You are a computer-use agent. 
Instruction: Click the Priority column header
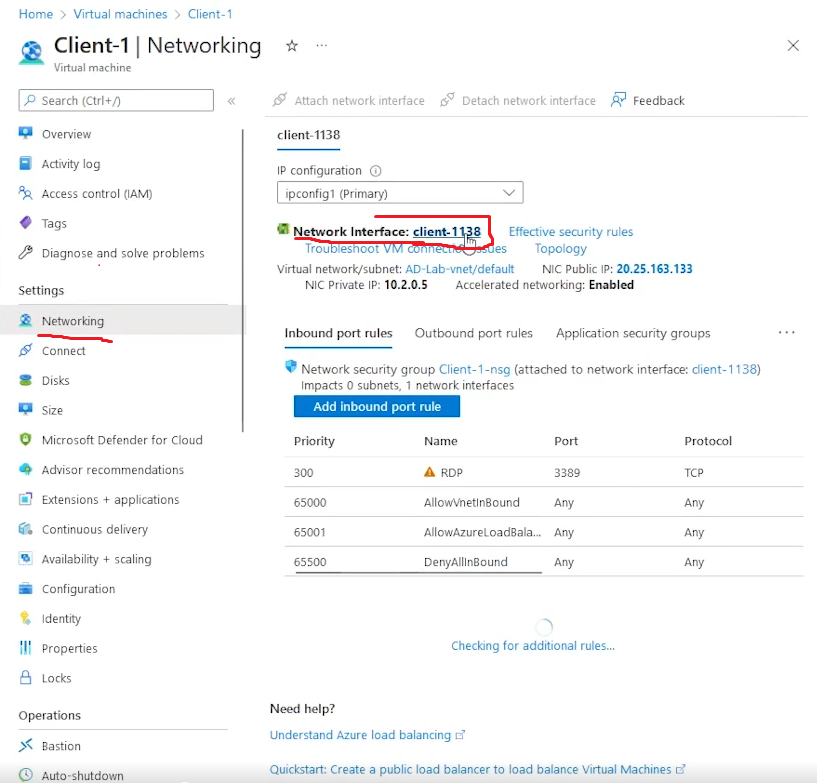[314, 441]
